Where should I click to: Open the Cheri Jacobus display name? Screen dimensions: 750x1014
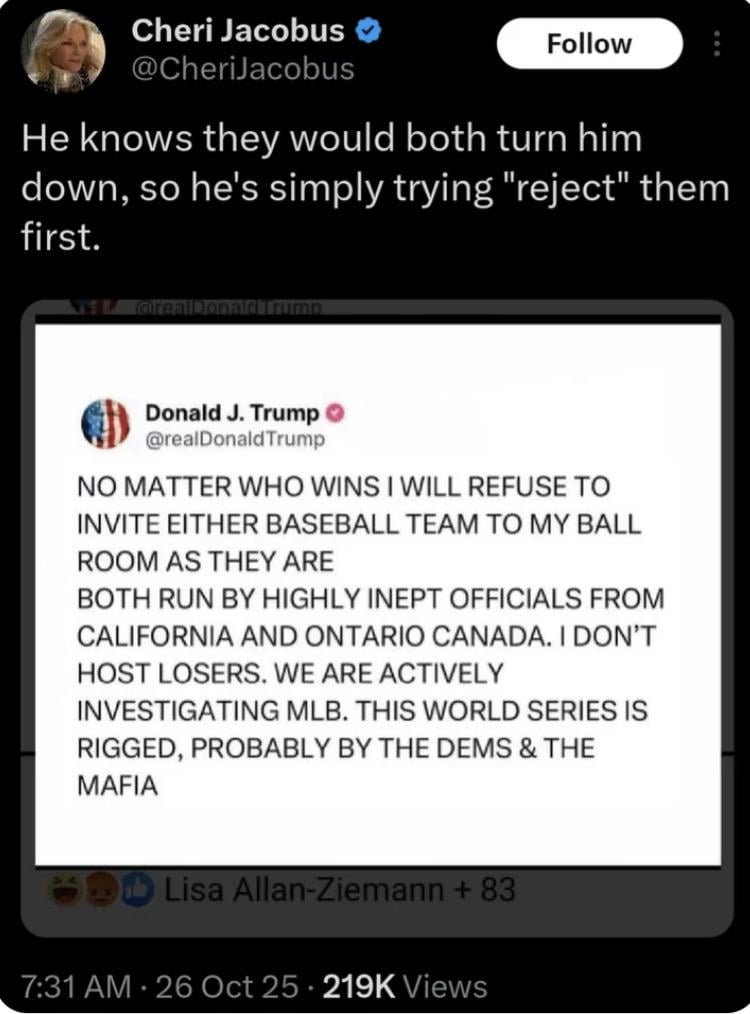(238, 32)
